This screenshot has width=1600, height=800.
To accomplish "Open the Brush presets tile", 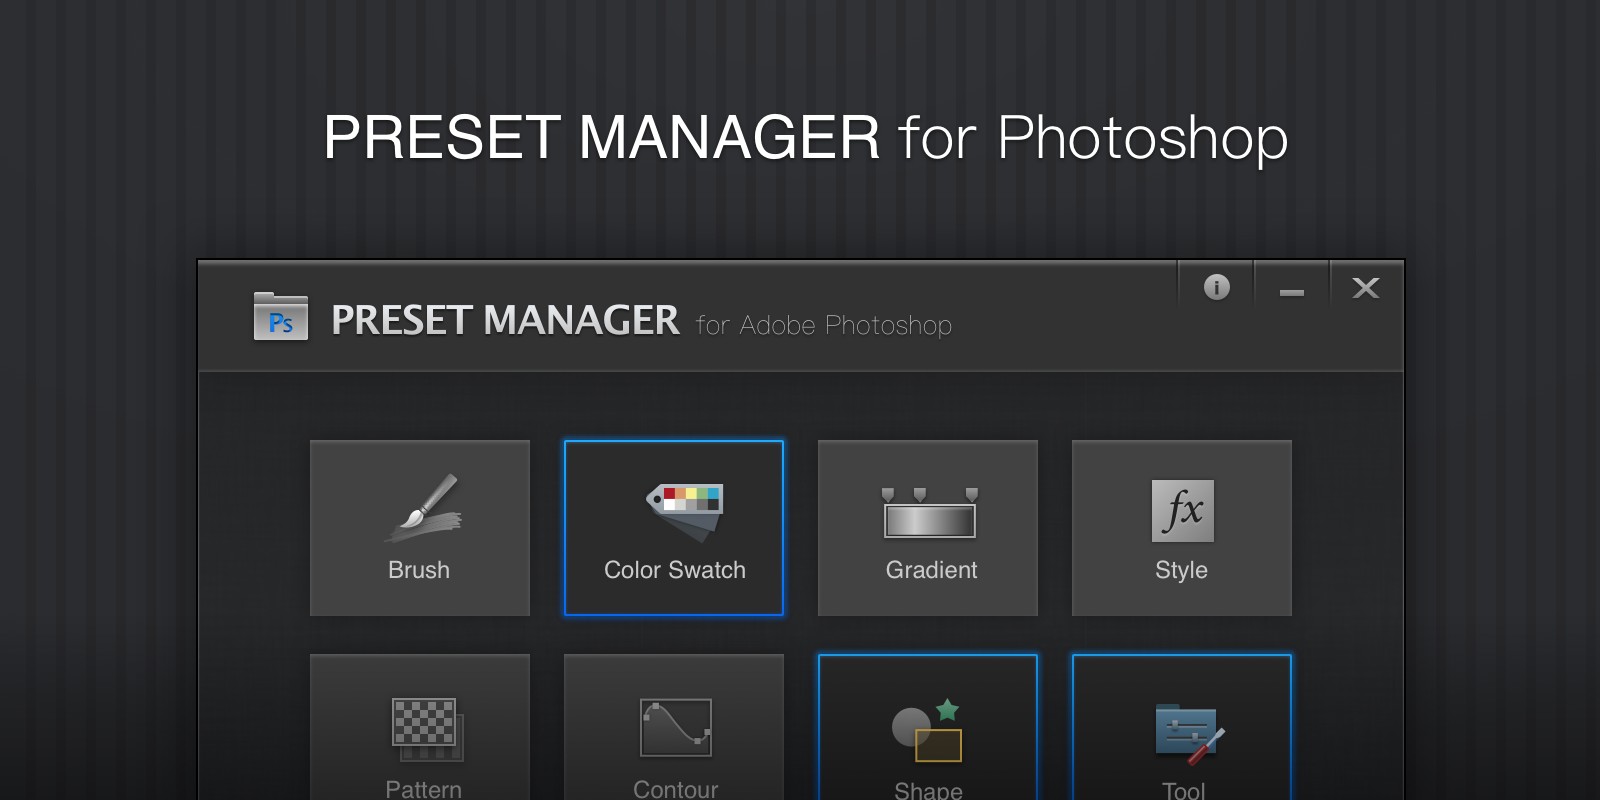I will coord(420,528).
